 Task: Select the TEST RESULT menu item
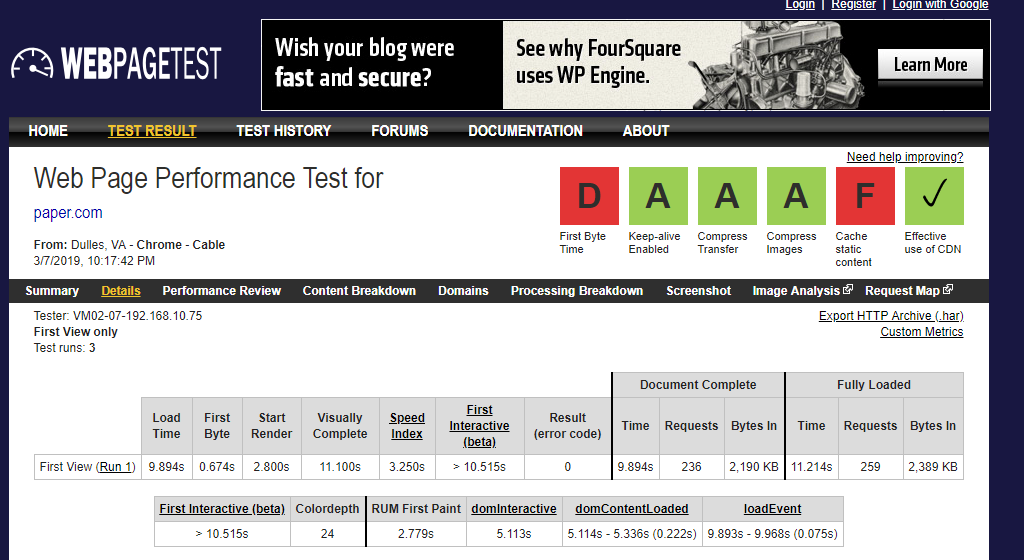152,131
